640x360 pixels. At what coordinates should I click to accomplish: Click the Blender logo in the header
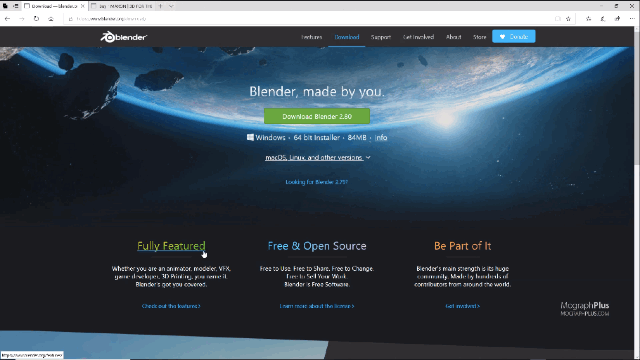[x=124, y=37]
